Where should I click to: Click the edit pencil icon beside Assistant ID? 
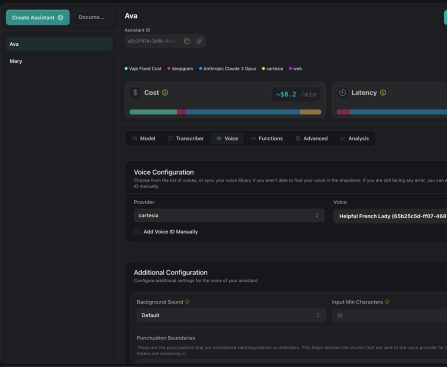[x=199, y=41]
